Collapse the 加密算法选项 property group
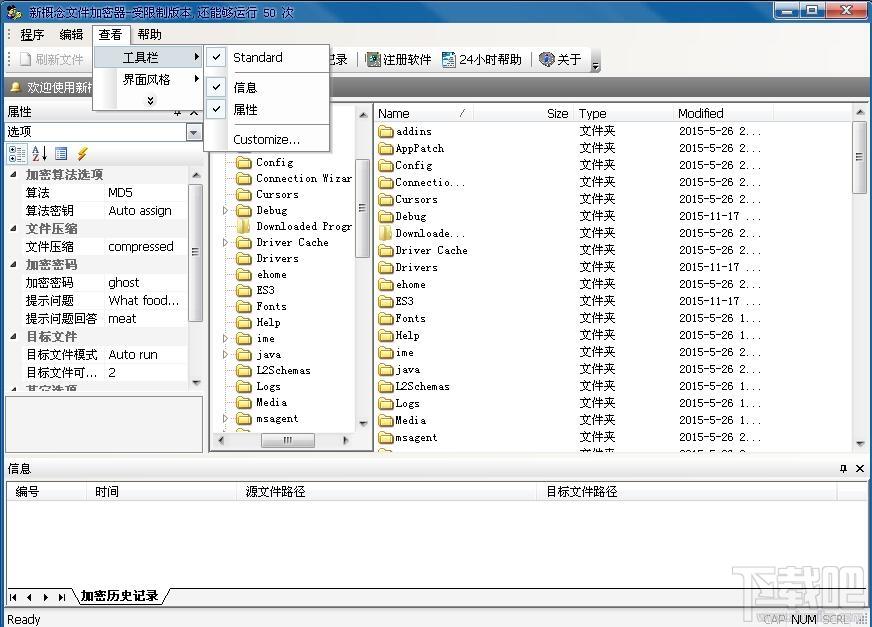 [14, 175]
